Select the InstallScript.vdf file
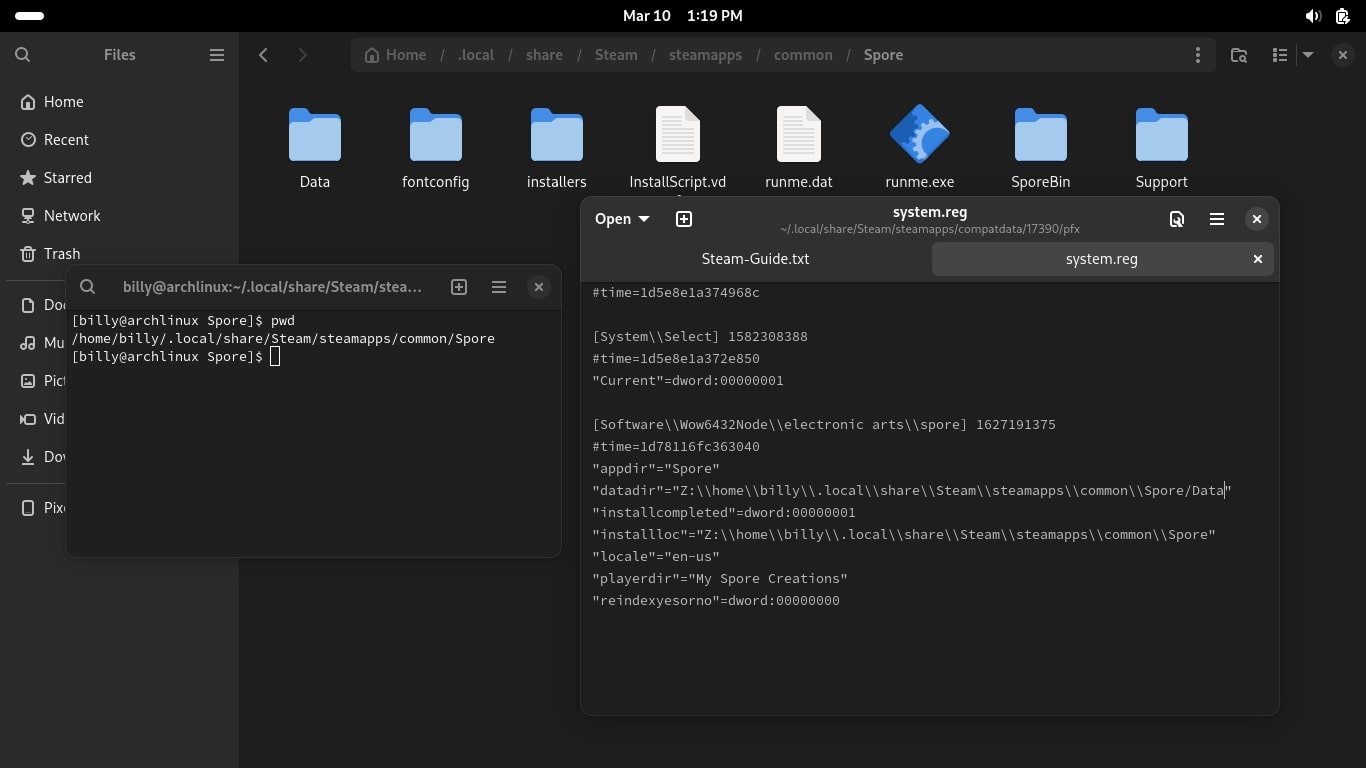Viewport: 1366px width, 768px height. pyautogui.click(x=678, y=148)
